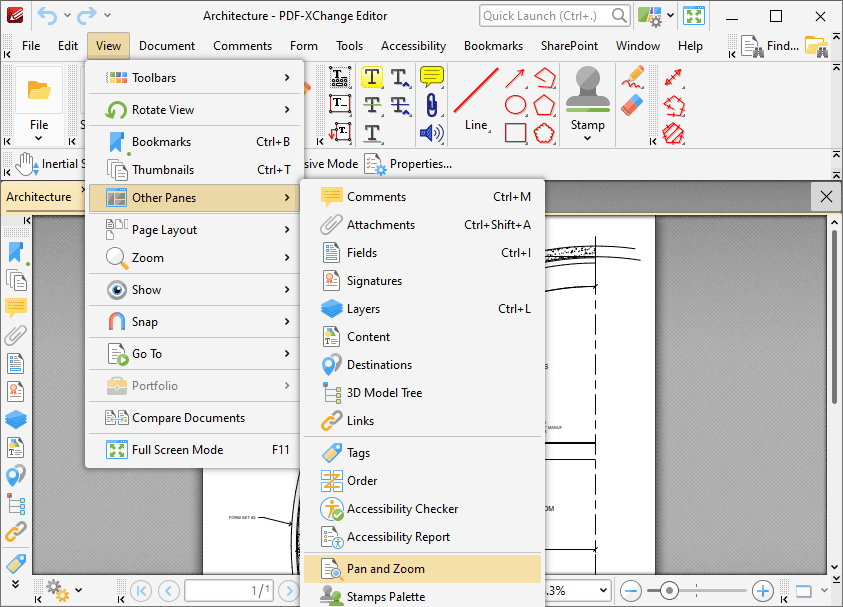Toggle Bookmarks pane via View menu
The width and height of the screenshot is (843, 607).
coord(194,142)
